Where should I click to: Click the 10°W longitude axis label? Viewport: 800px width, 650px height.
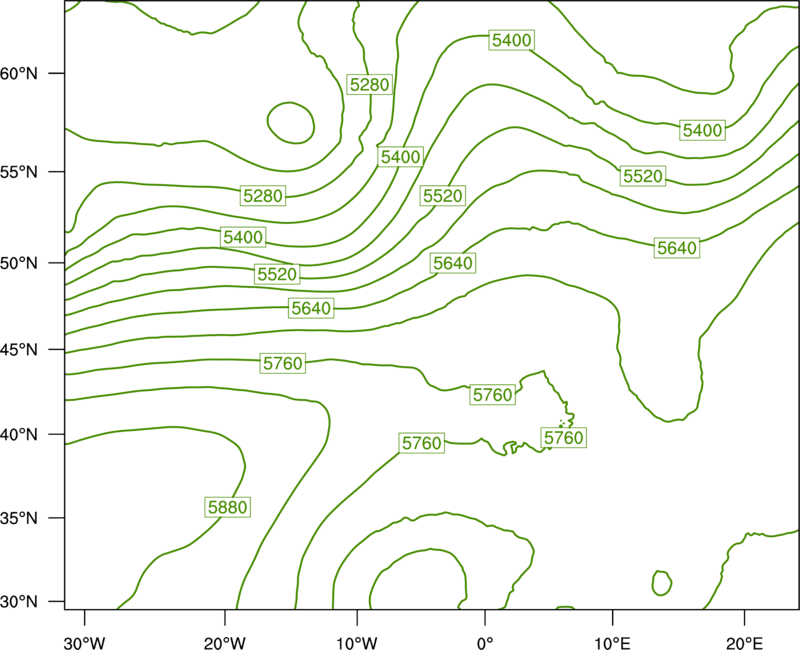point(357,643)
